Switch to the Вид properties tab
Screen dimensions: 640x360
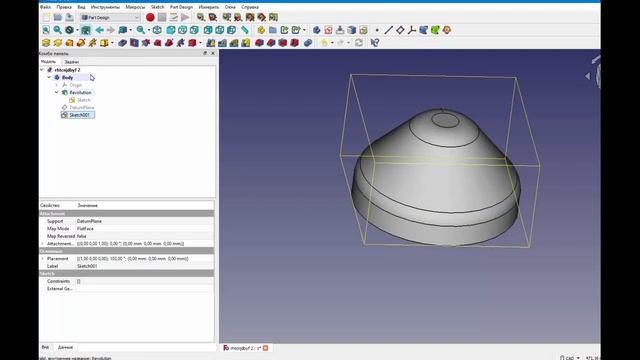pos(45,347)
